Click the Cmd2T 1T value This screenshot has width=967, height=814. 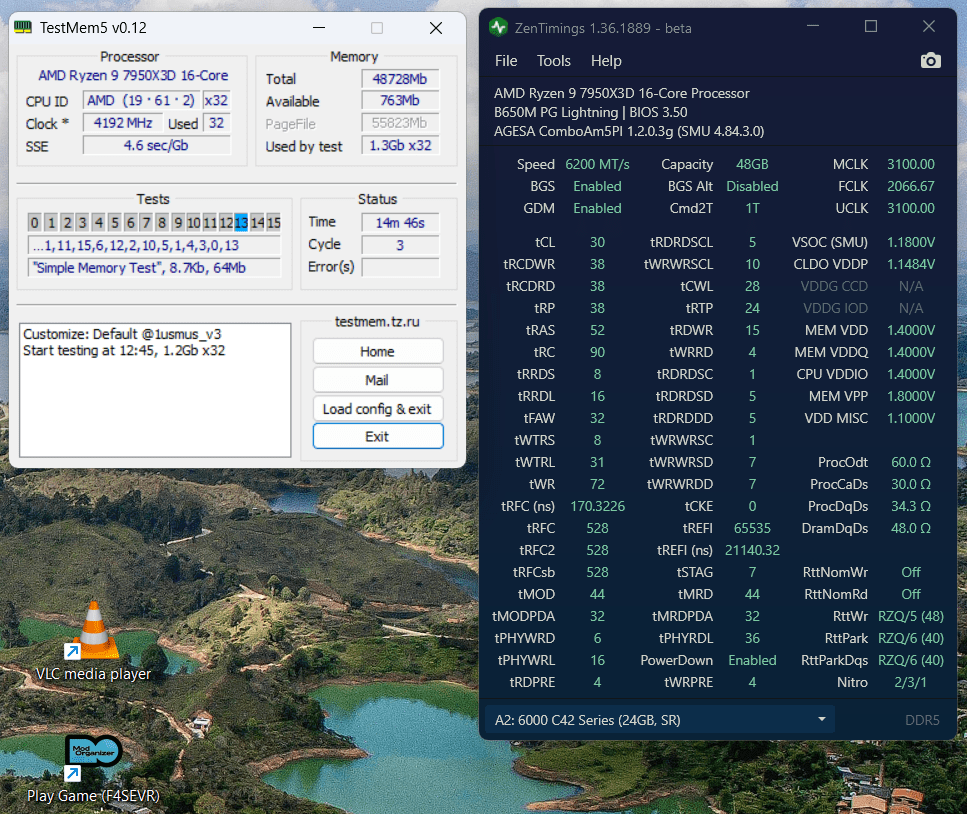click(x=752, y=208)
